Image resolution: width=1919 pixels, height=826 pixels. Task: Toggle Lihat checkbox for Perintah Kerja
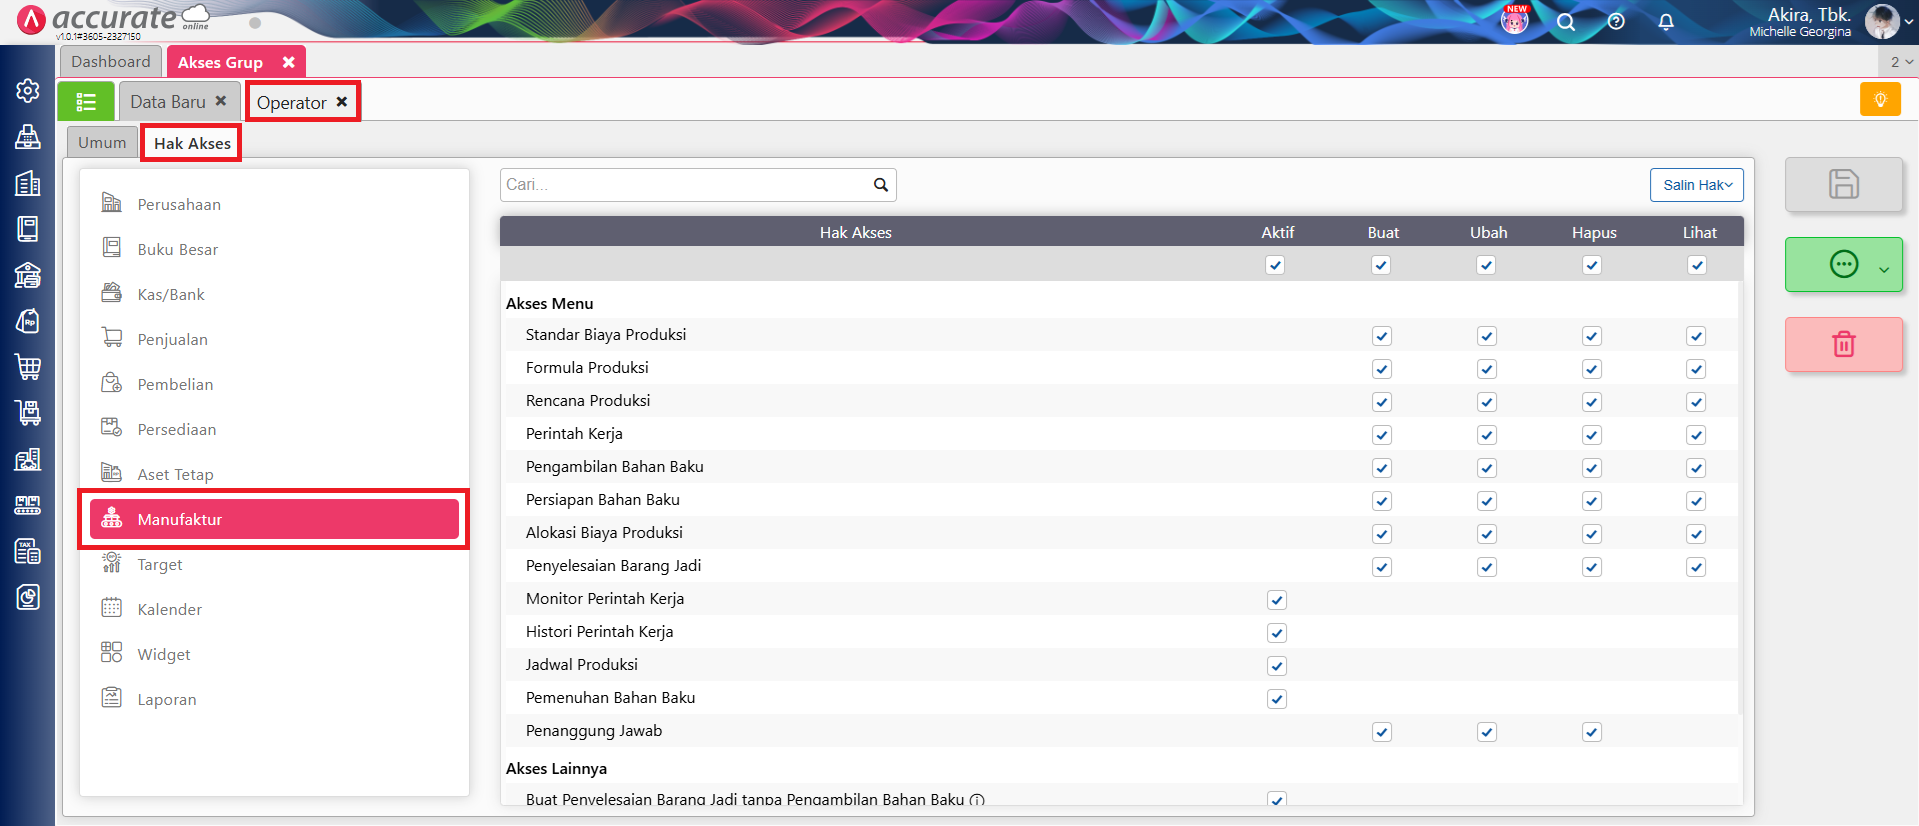point(1696,435)
